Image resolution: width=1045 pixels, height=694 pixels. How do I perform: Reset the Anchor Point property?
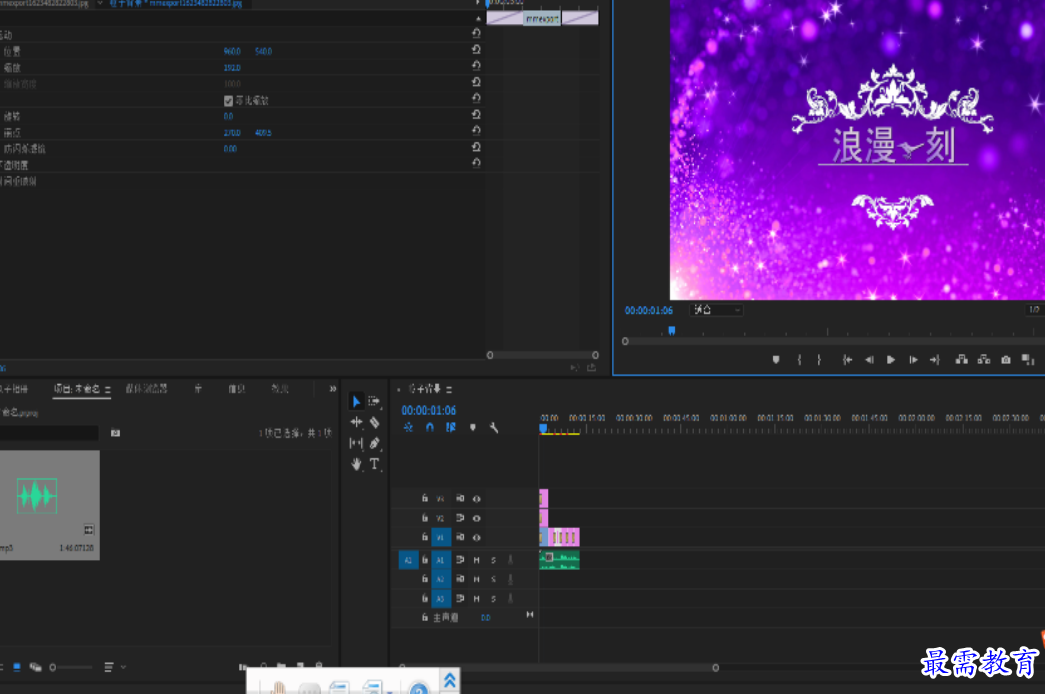click(x=476, y=131)
